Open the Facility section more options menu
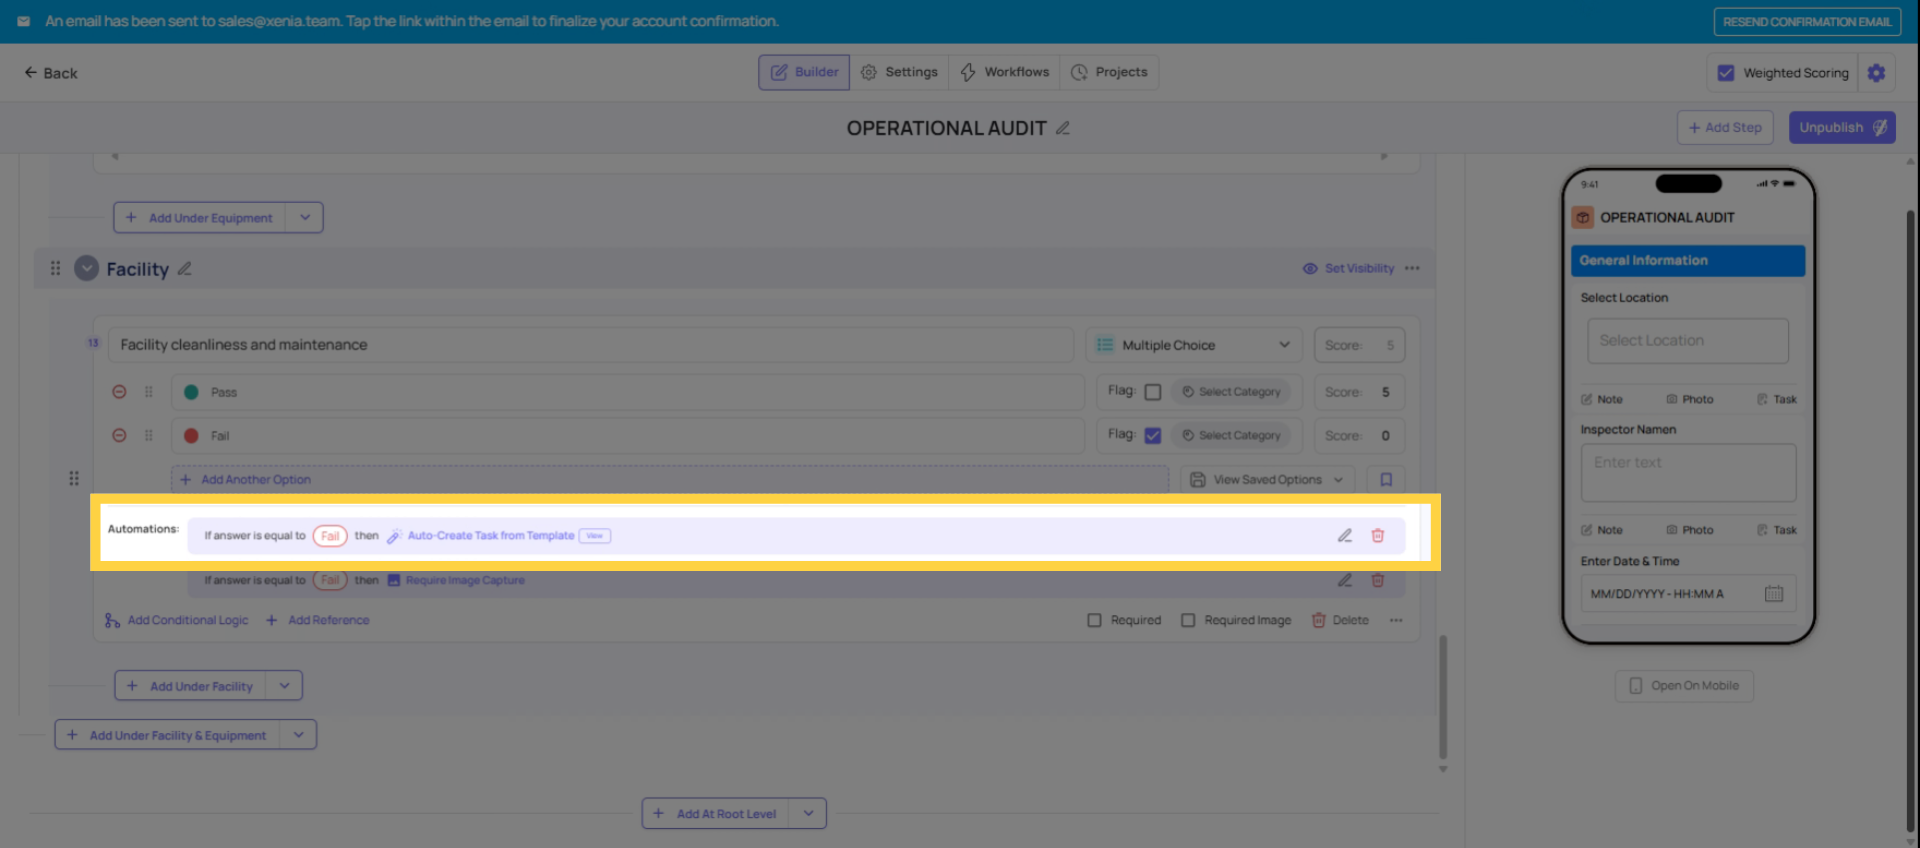This screenshot has height=848, width=1920. click(1412, 268)
